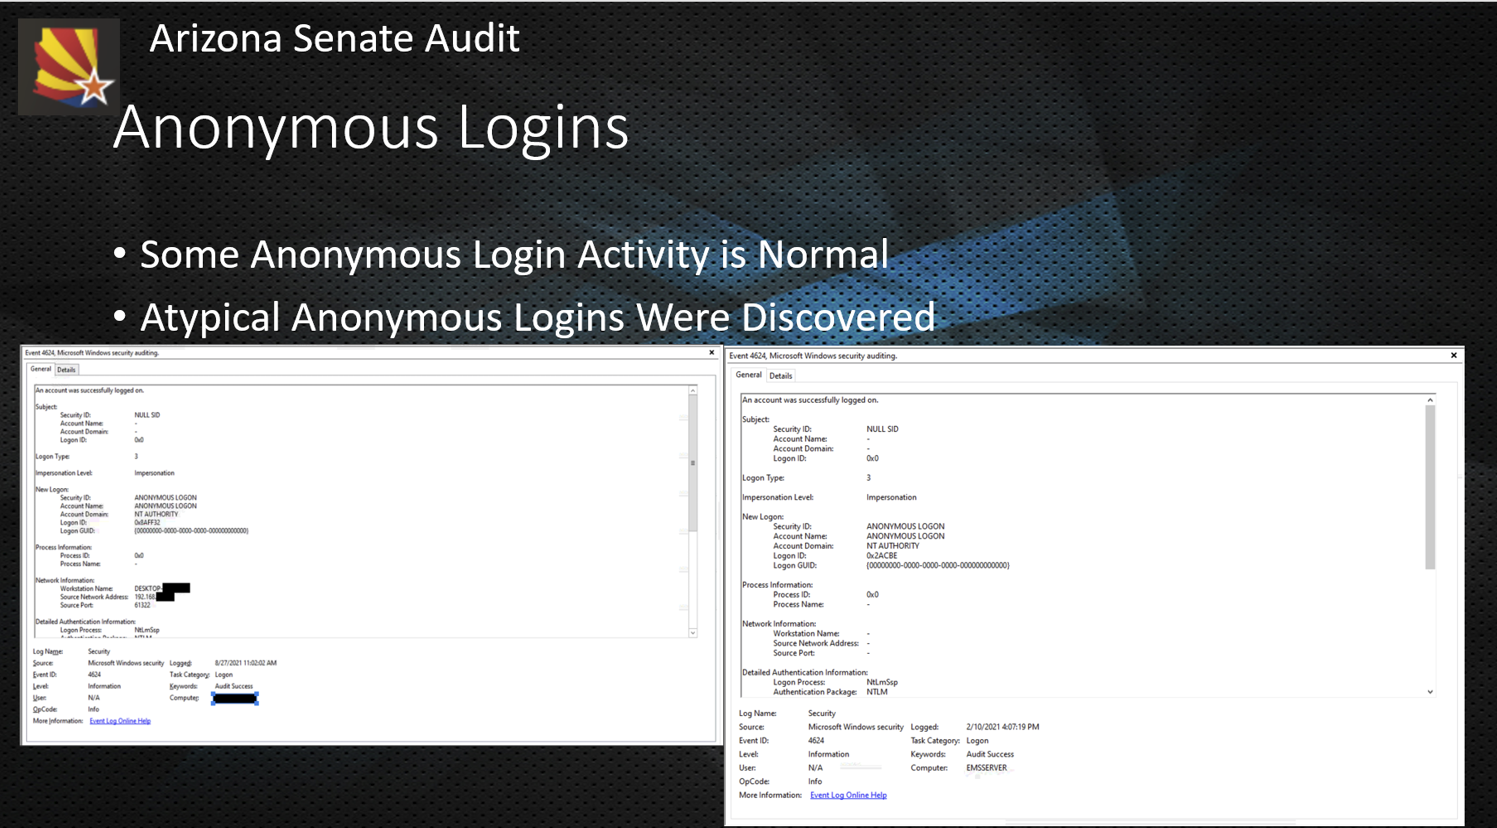This screenshot has height=828, width=1497.
Task: Select the redacted Computer field in left dialog
Action: point(235,698)
